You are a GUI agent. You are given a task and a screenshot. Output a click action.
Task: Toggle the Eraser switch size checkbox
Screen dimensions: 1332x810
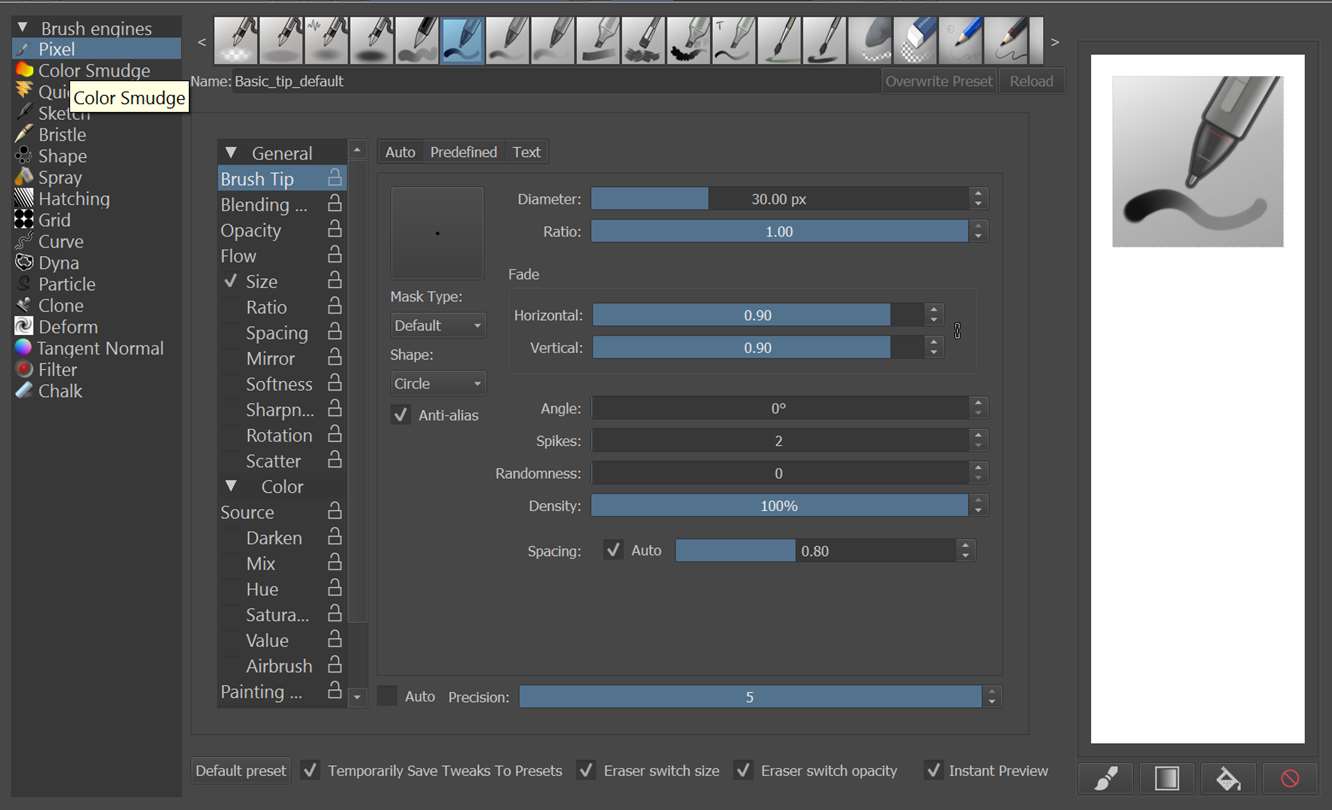(x=586, y=771)
